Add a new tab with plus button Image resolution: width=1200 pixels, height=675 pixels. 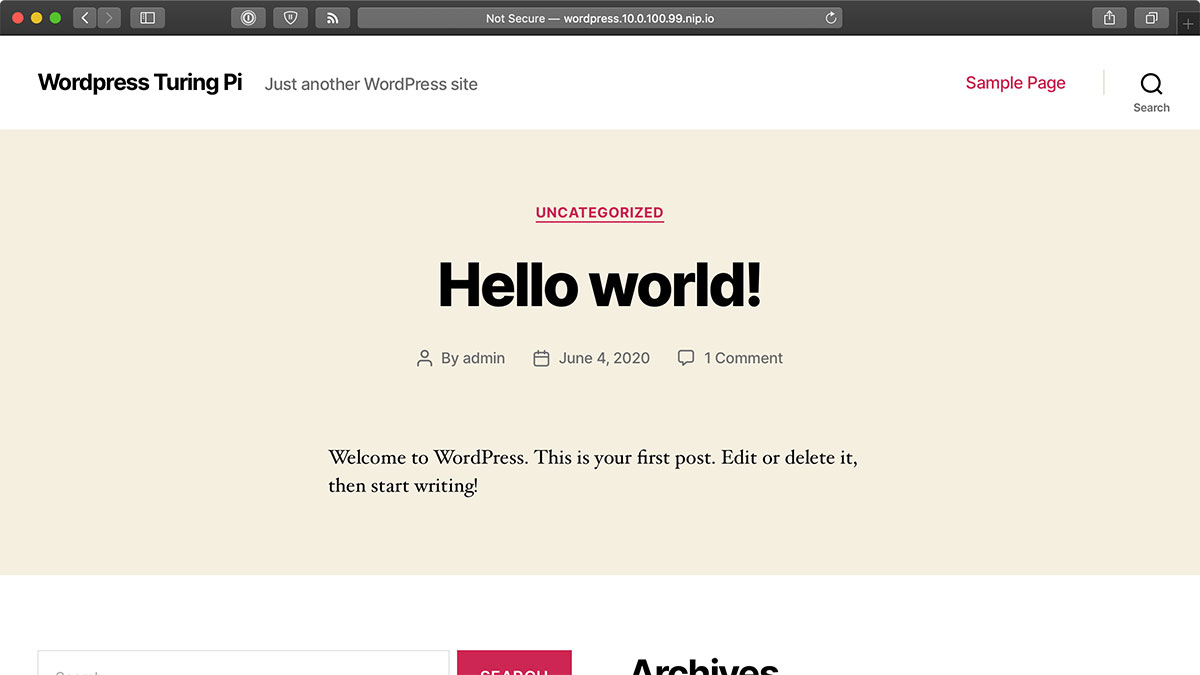coord(1188,23)
